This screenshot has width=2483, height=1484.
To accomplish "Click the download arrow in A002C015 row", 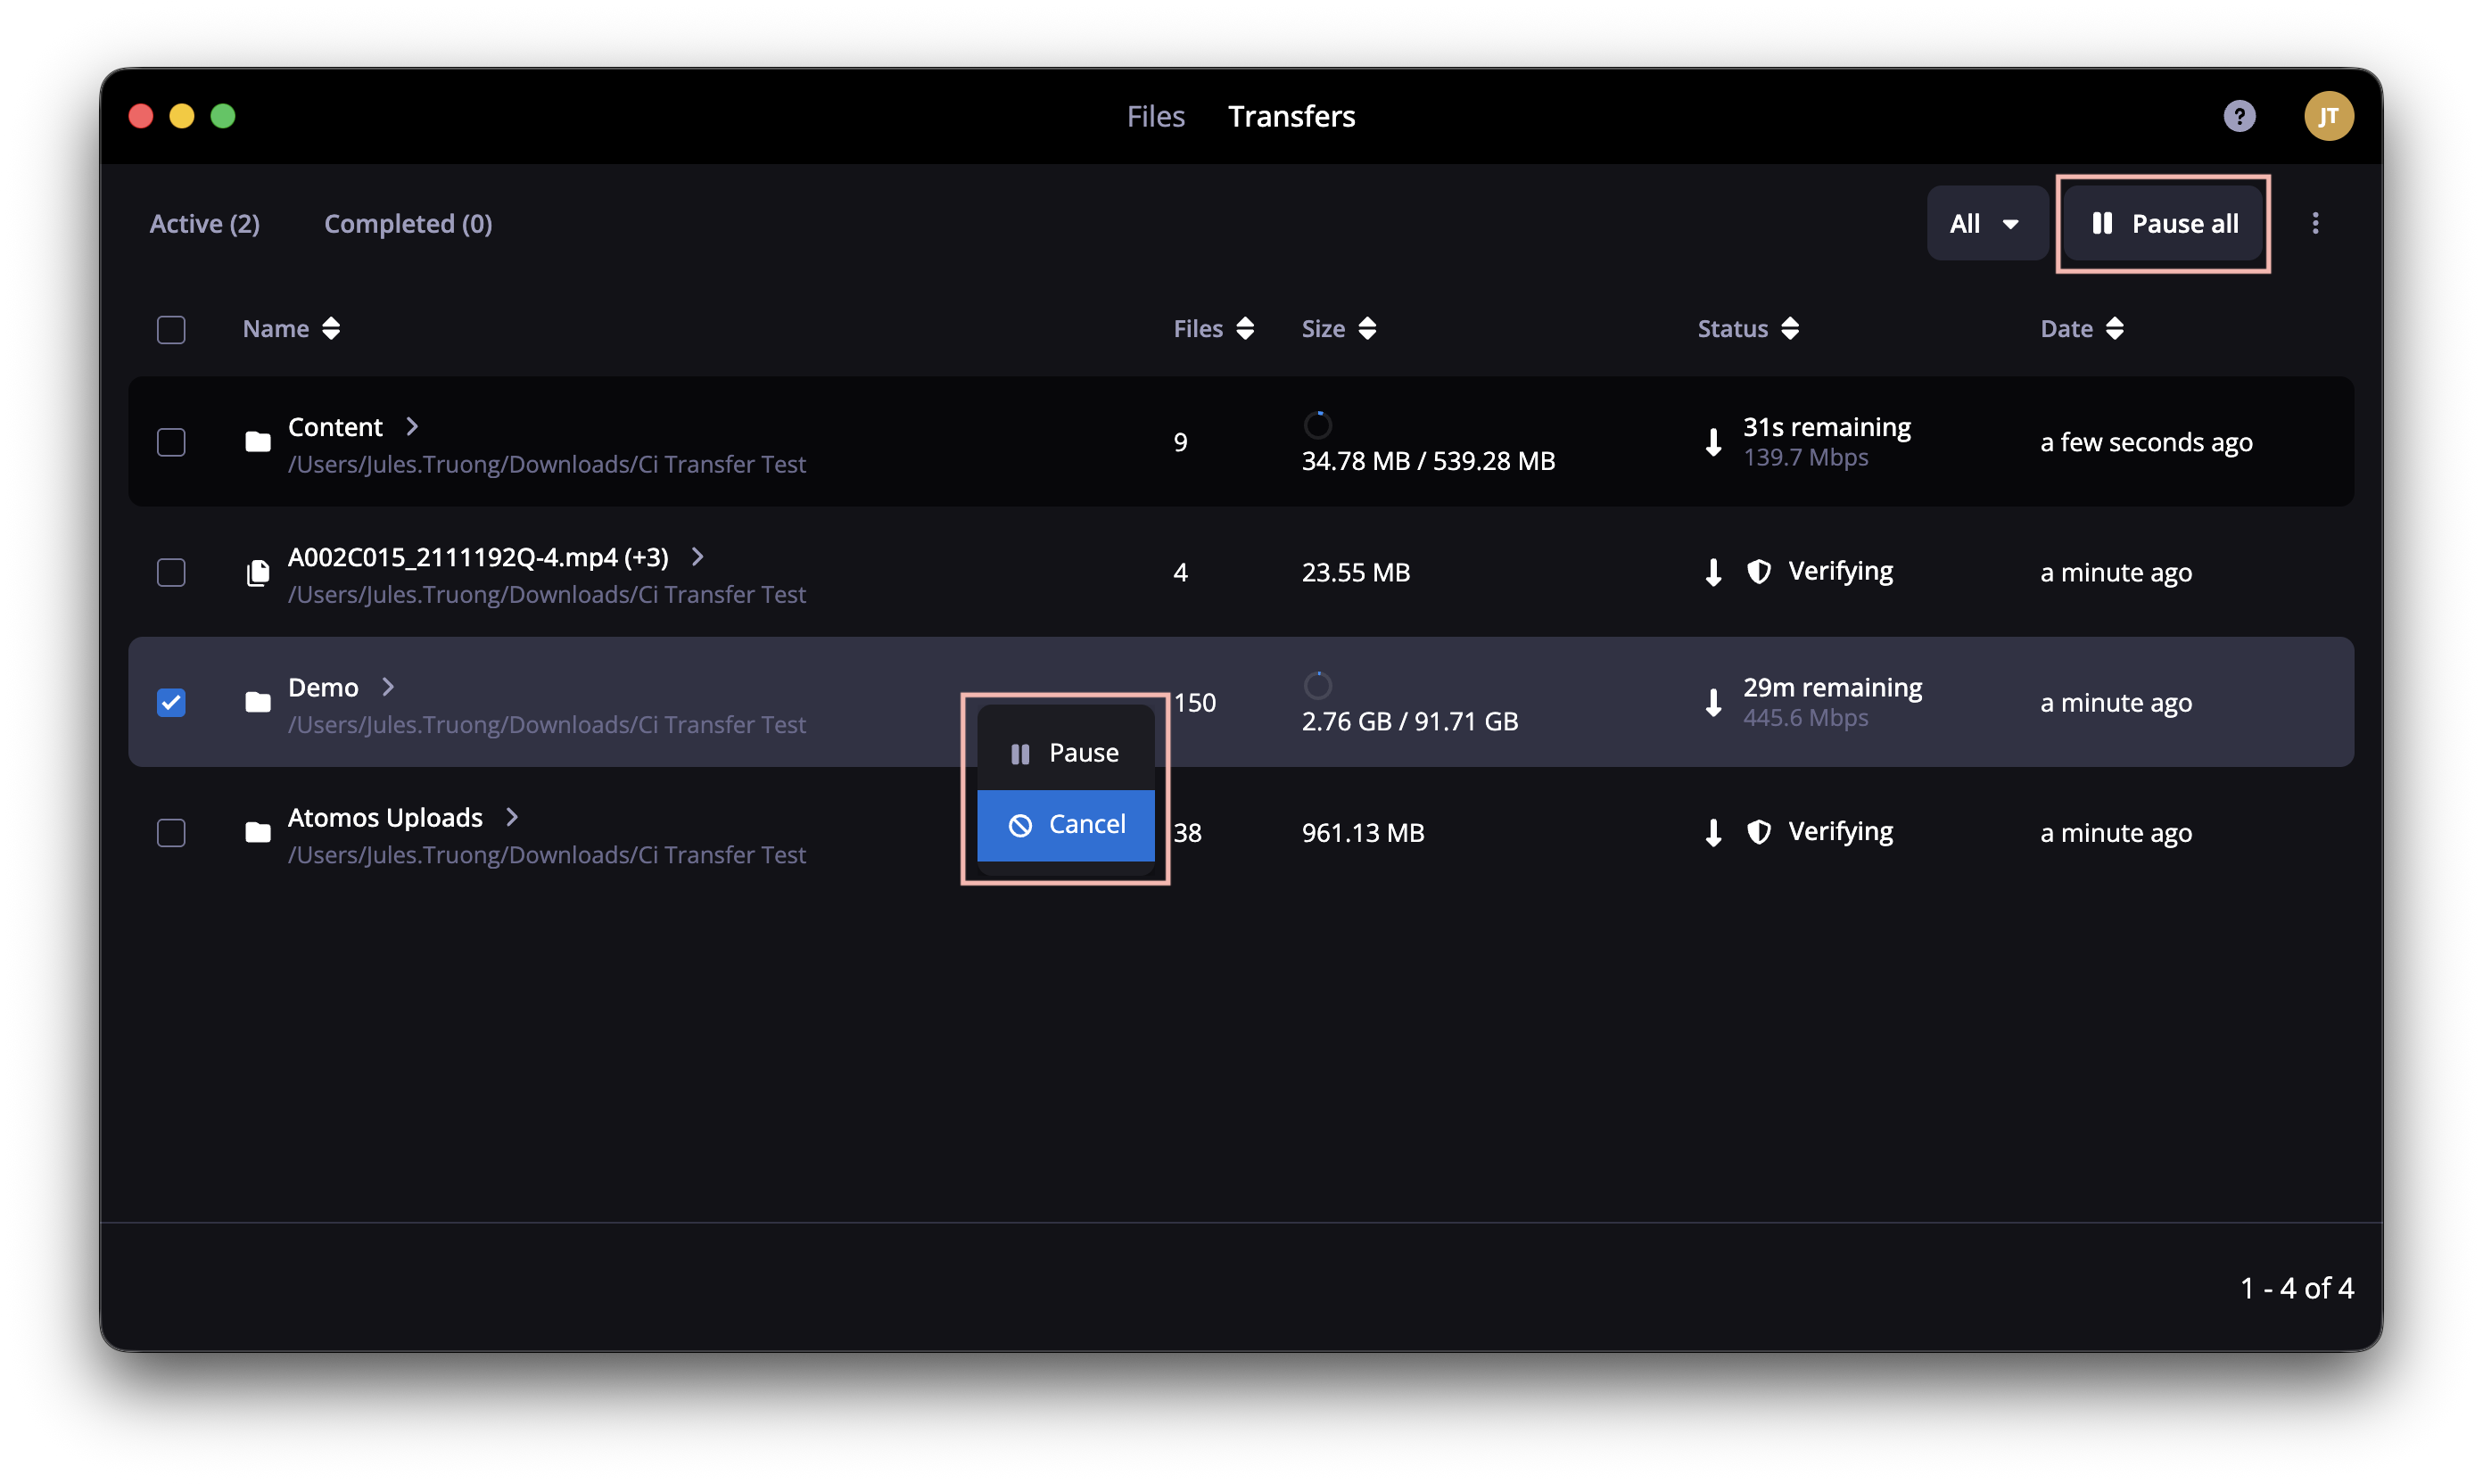I will pyautogui.click(x=1713, y=572).
